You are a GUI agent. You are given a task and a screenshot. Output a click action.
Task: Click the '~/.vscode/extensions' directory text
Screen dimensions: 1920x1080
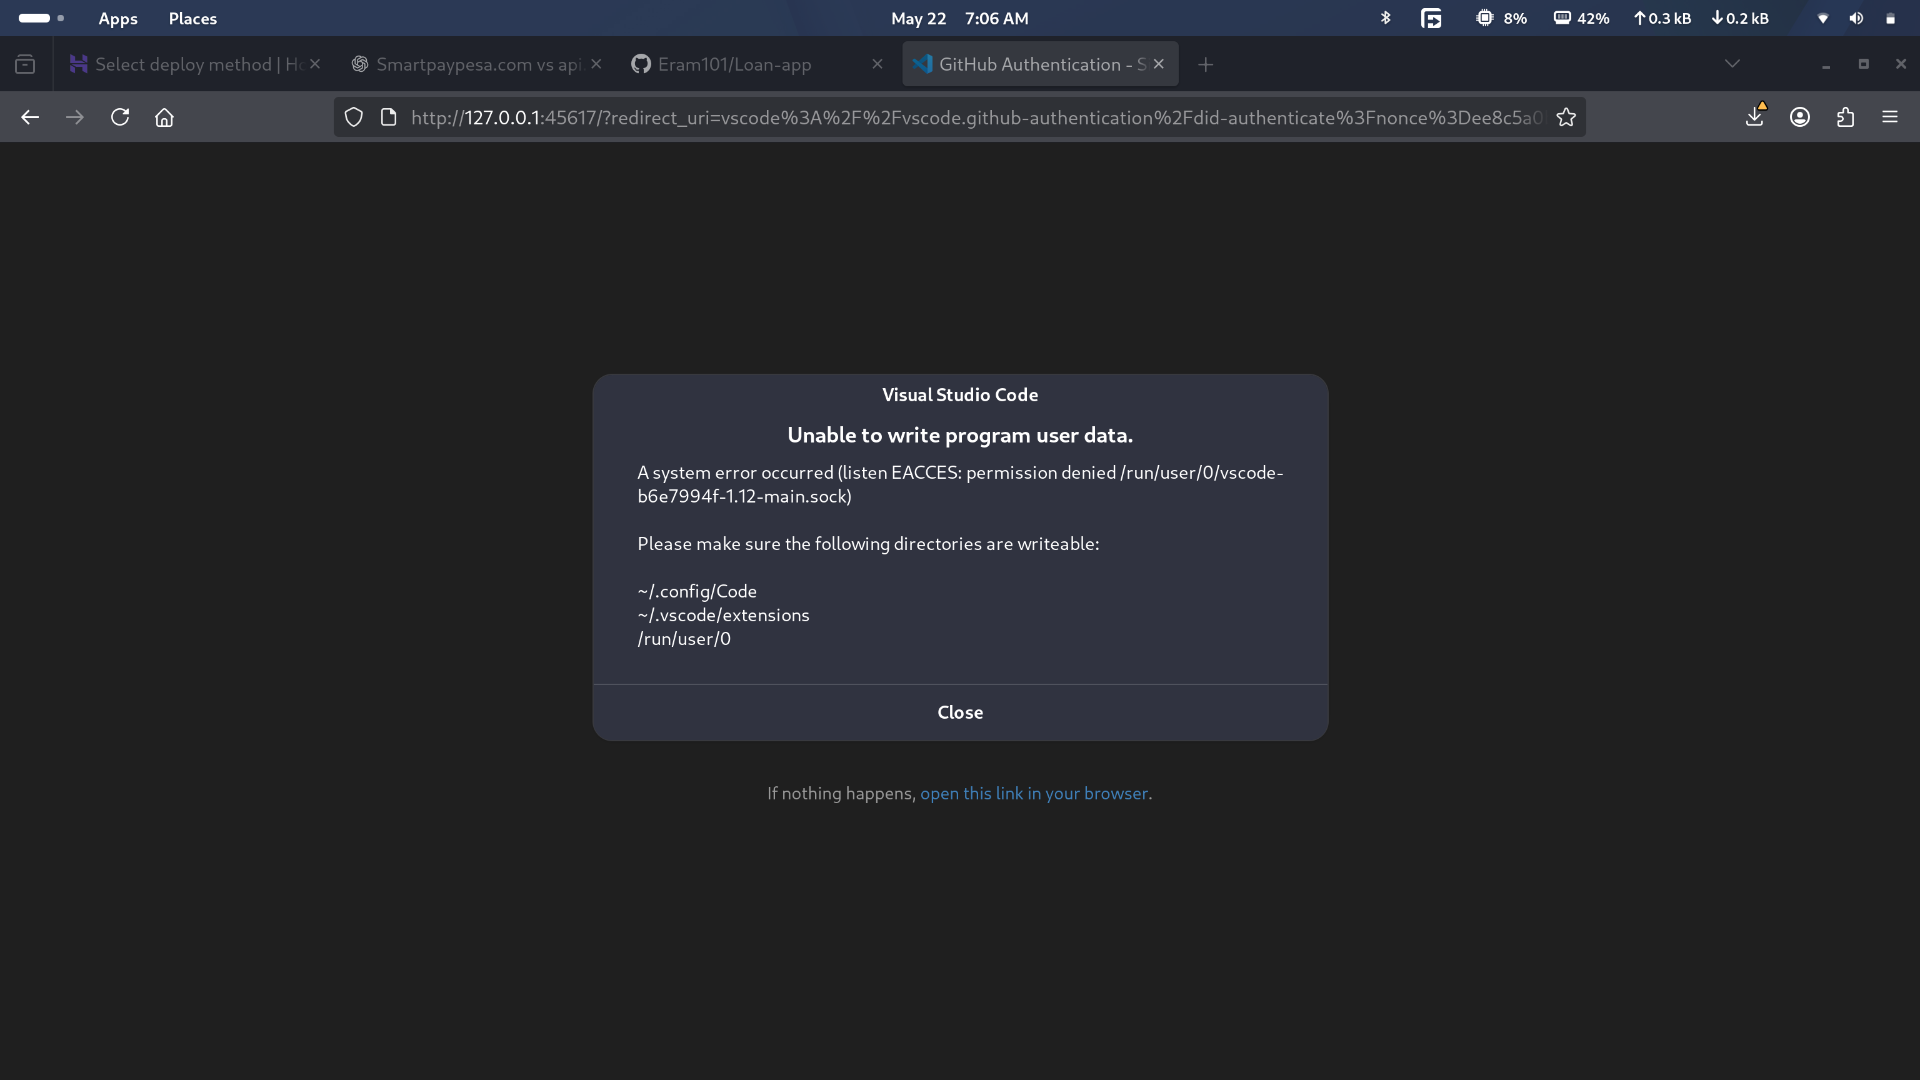pos(723,615)
